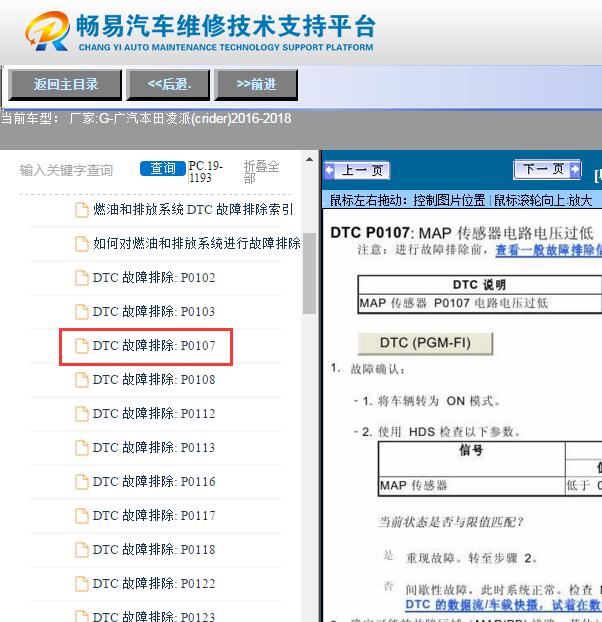This screenshot has height=622, width=602.
Task: Open DTC 故障排除: P0113
Action: point(154,448)
